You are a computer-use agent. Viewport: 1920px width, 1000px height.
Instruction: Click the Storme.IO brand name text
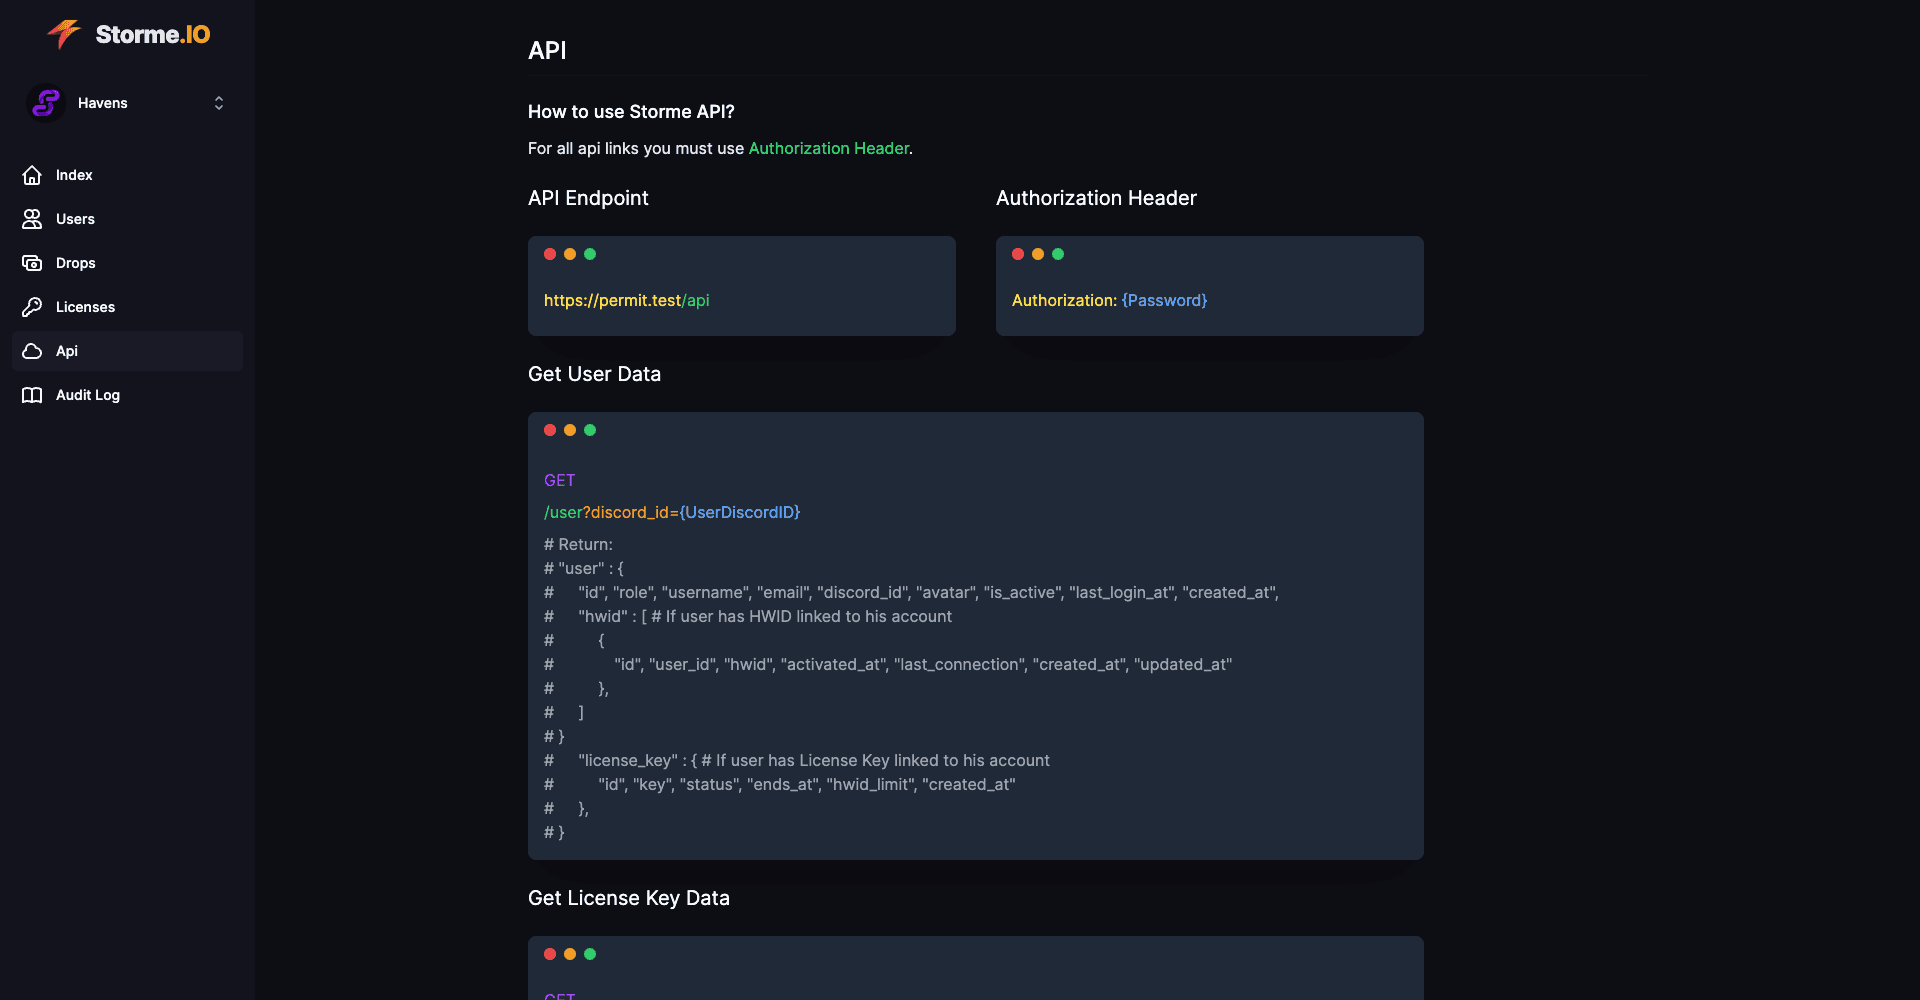coord(153,34)
